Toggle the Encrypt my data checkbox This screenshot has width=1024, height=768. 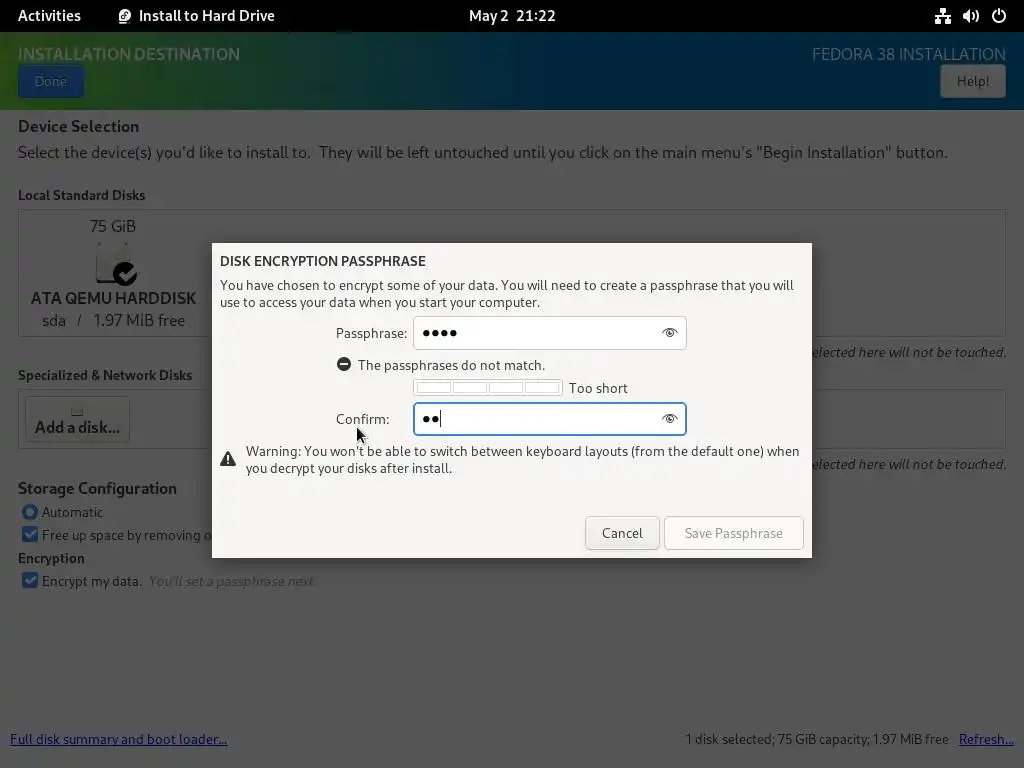coord(29,581)
